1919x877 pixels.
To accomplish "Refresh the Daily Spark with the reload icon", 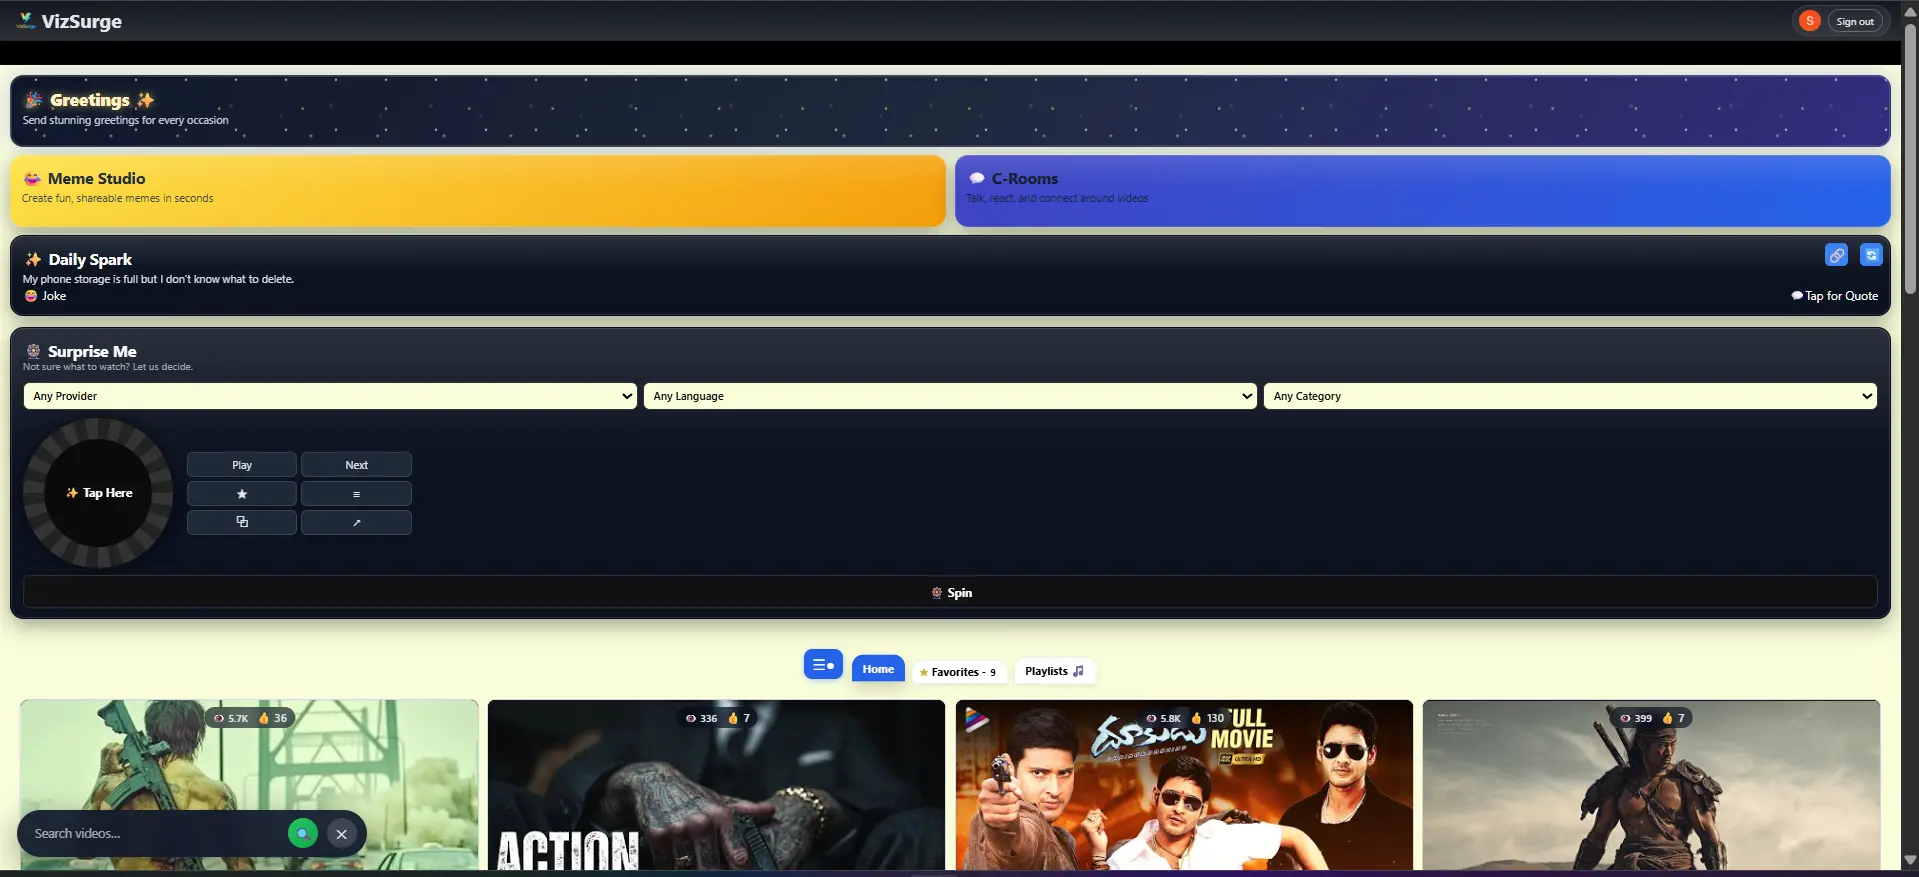I will tap(1871, 255).
